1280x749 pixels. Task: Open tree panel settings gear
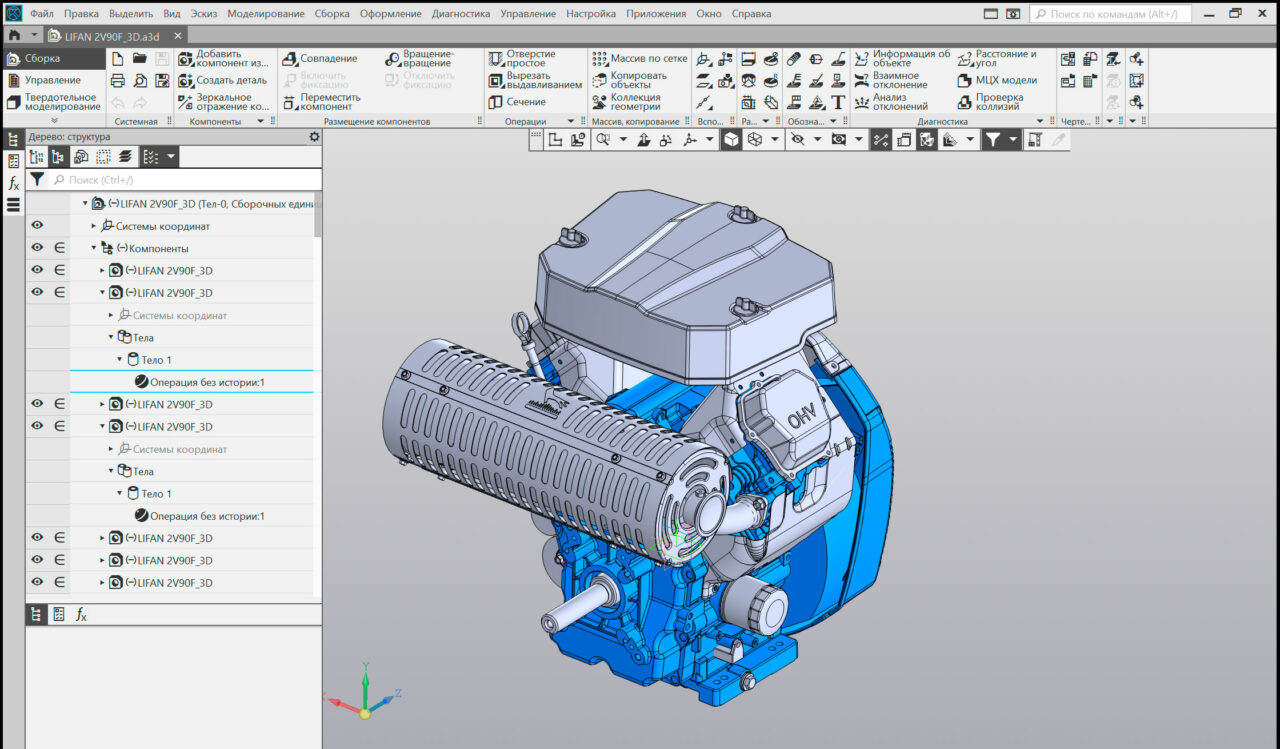click(x=314, y=137)
